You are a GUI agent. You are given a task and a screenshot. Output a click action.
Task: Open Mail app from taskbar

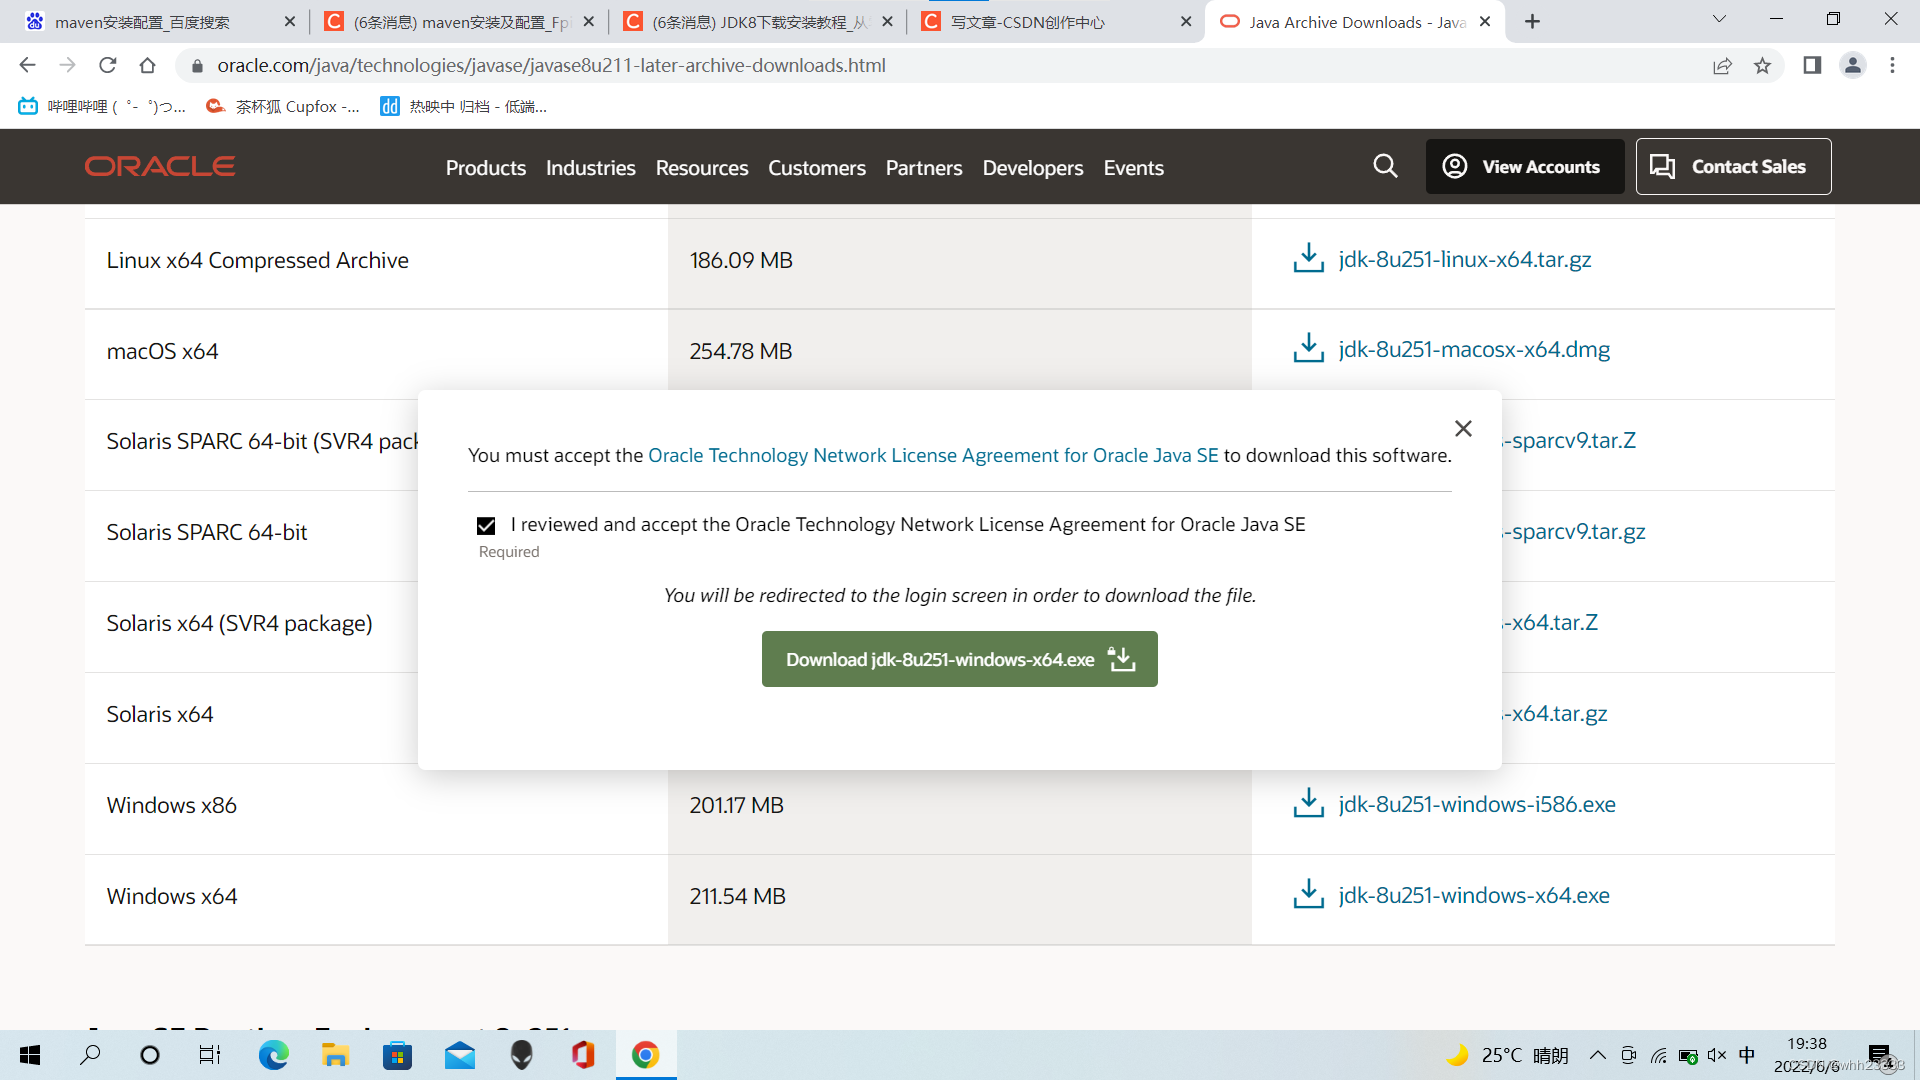click(x=460, y=1055)
